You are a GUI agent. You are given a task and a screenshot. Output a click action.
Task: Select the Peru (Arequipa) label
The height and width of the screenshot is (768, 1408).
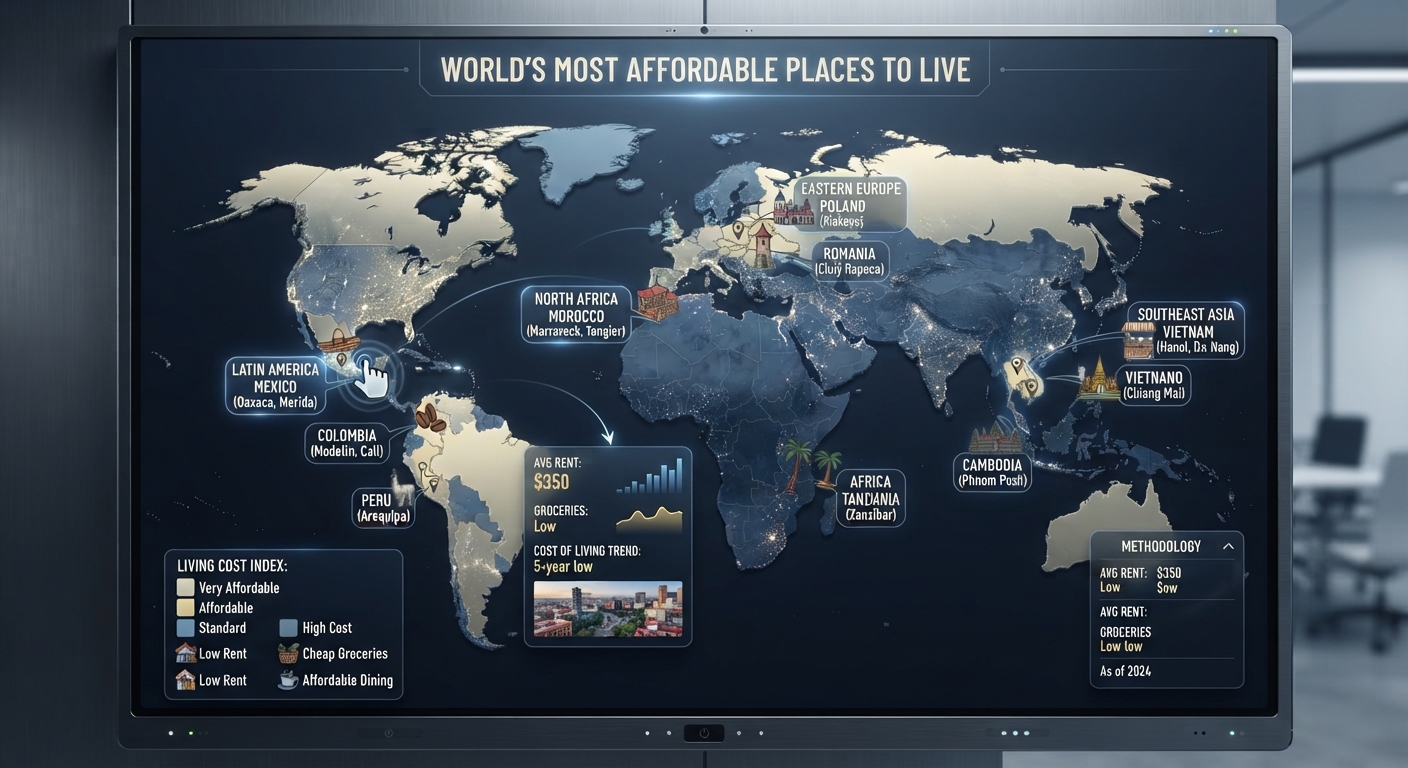384,508
